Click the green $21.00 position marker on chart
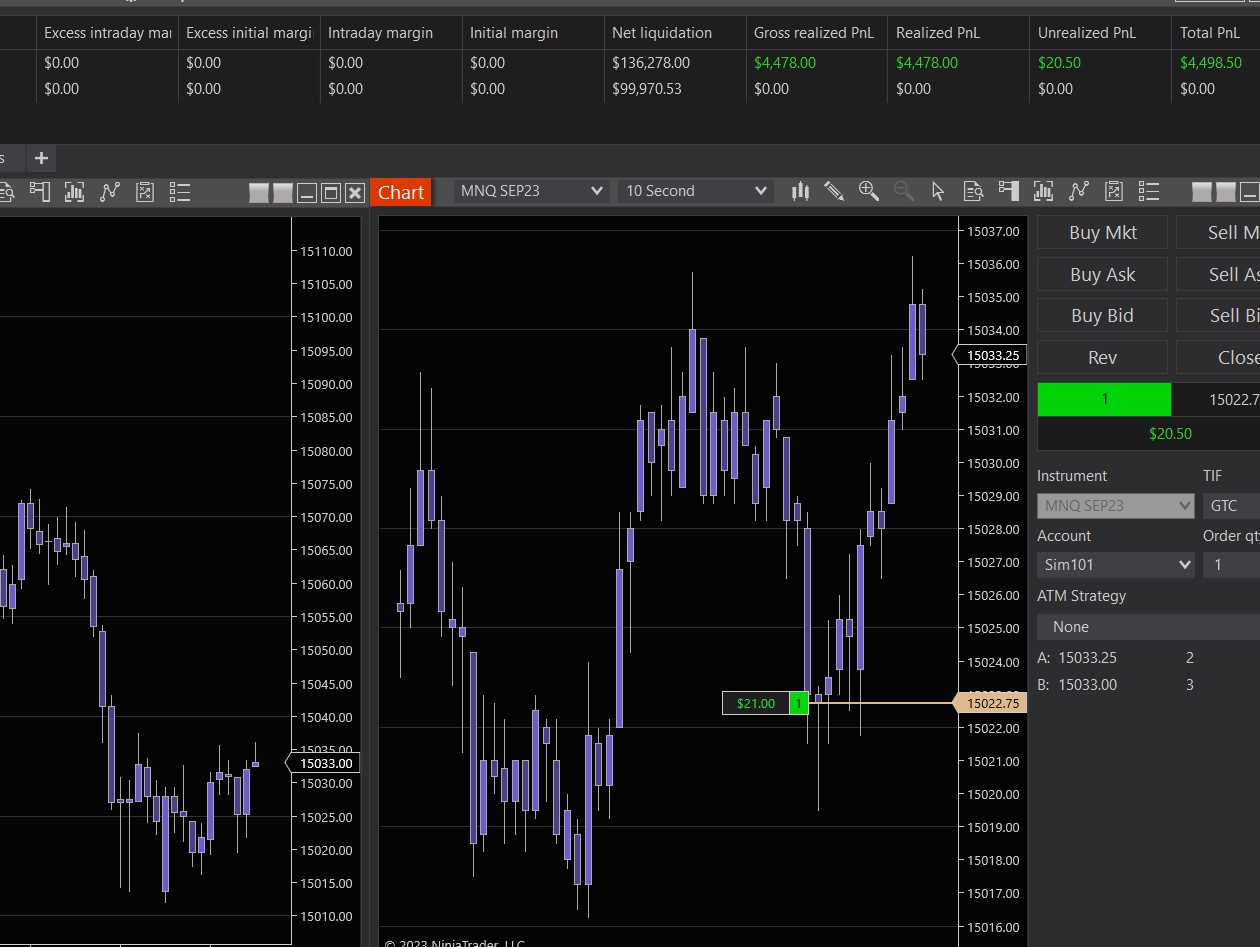This screenshot has height=947, width=1260. [x=756, y=703]
